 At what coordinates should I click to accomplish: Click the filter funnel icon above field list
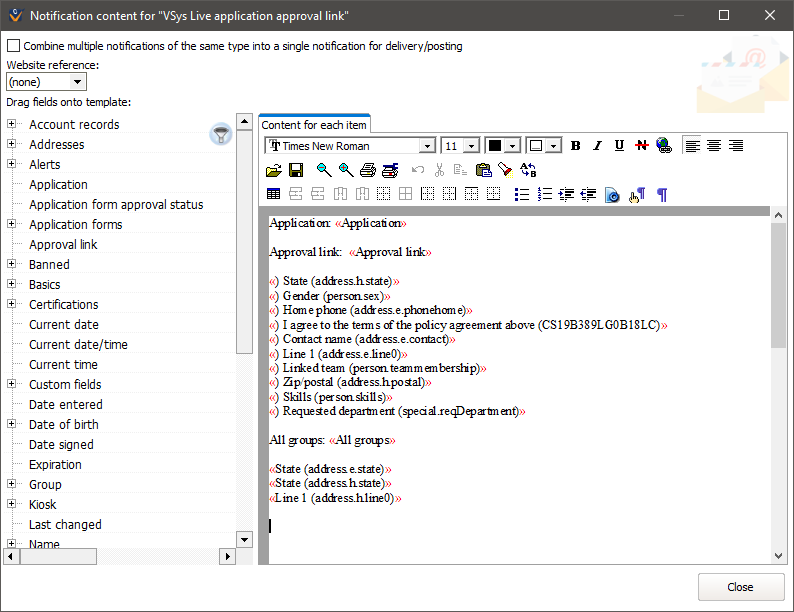(x=220, y=134)
